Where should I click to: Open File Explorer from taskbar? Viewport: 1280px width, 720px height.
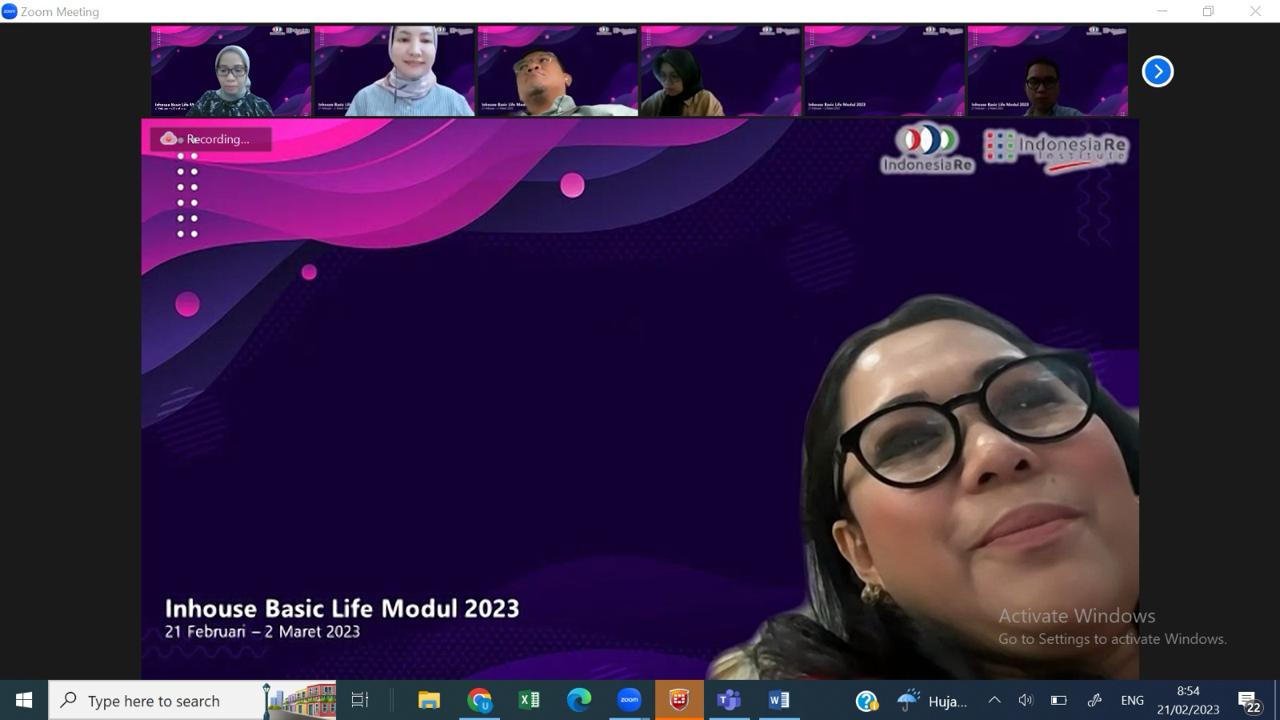[429, 700]
